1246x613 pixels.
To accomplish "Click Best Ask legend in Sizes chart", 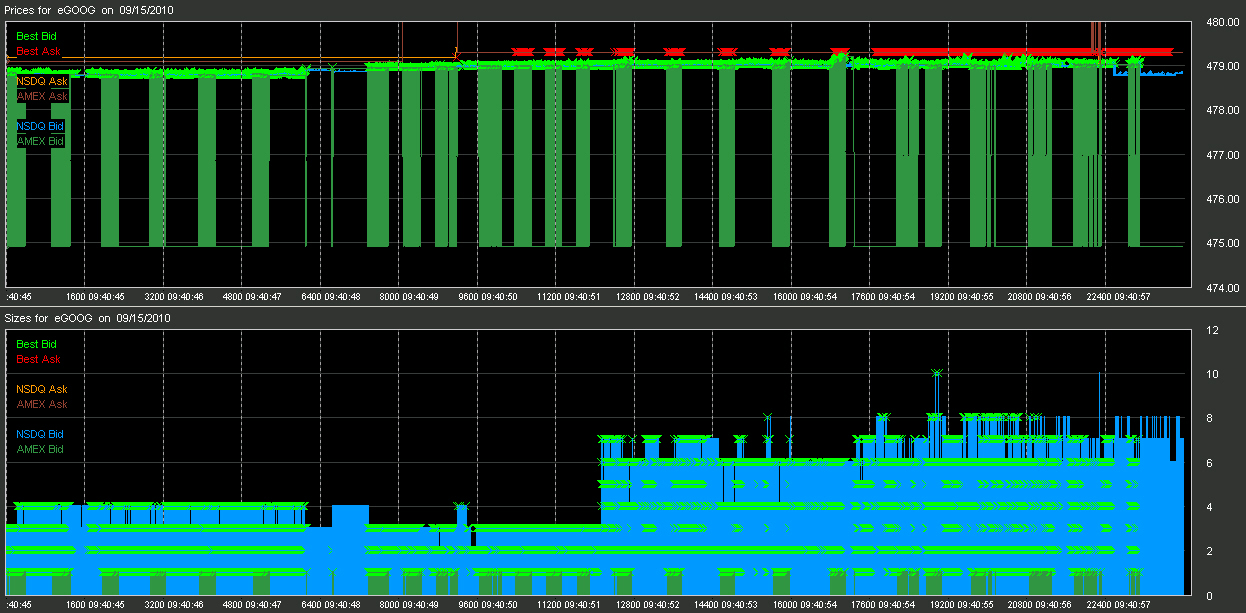I will [38, 359].
